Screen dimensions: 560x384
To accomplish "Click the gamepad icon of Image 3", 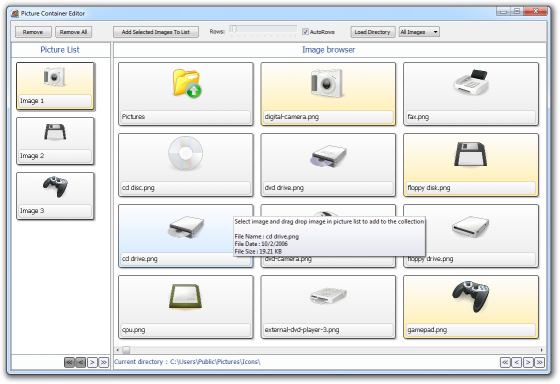I will coord(55,186).
